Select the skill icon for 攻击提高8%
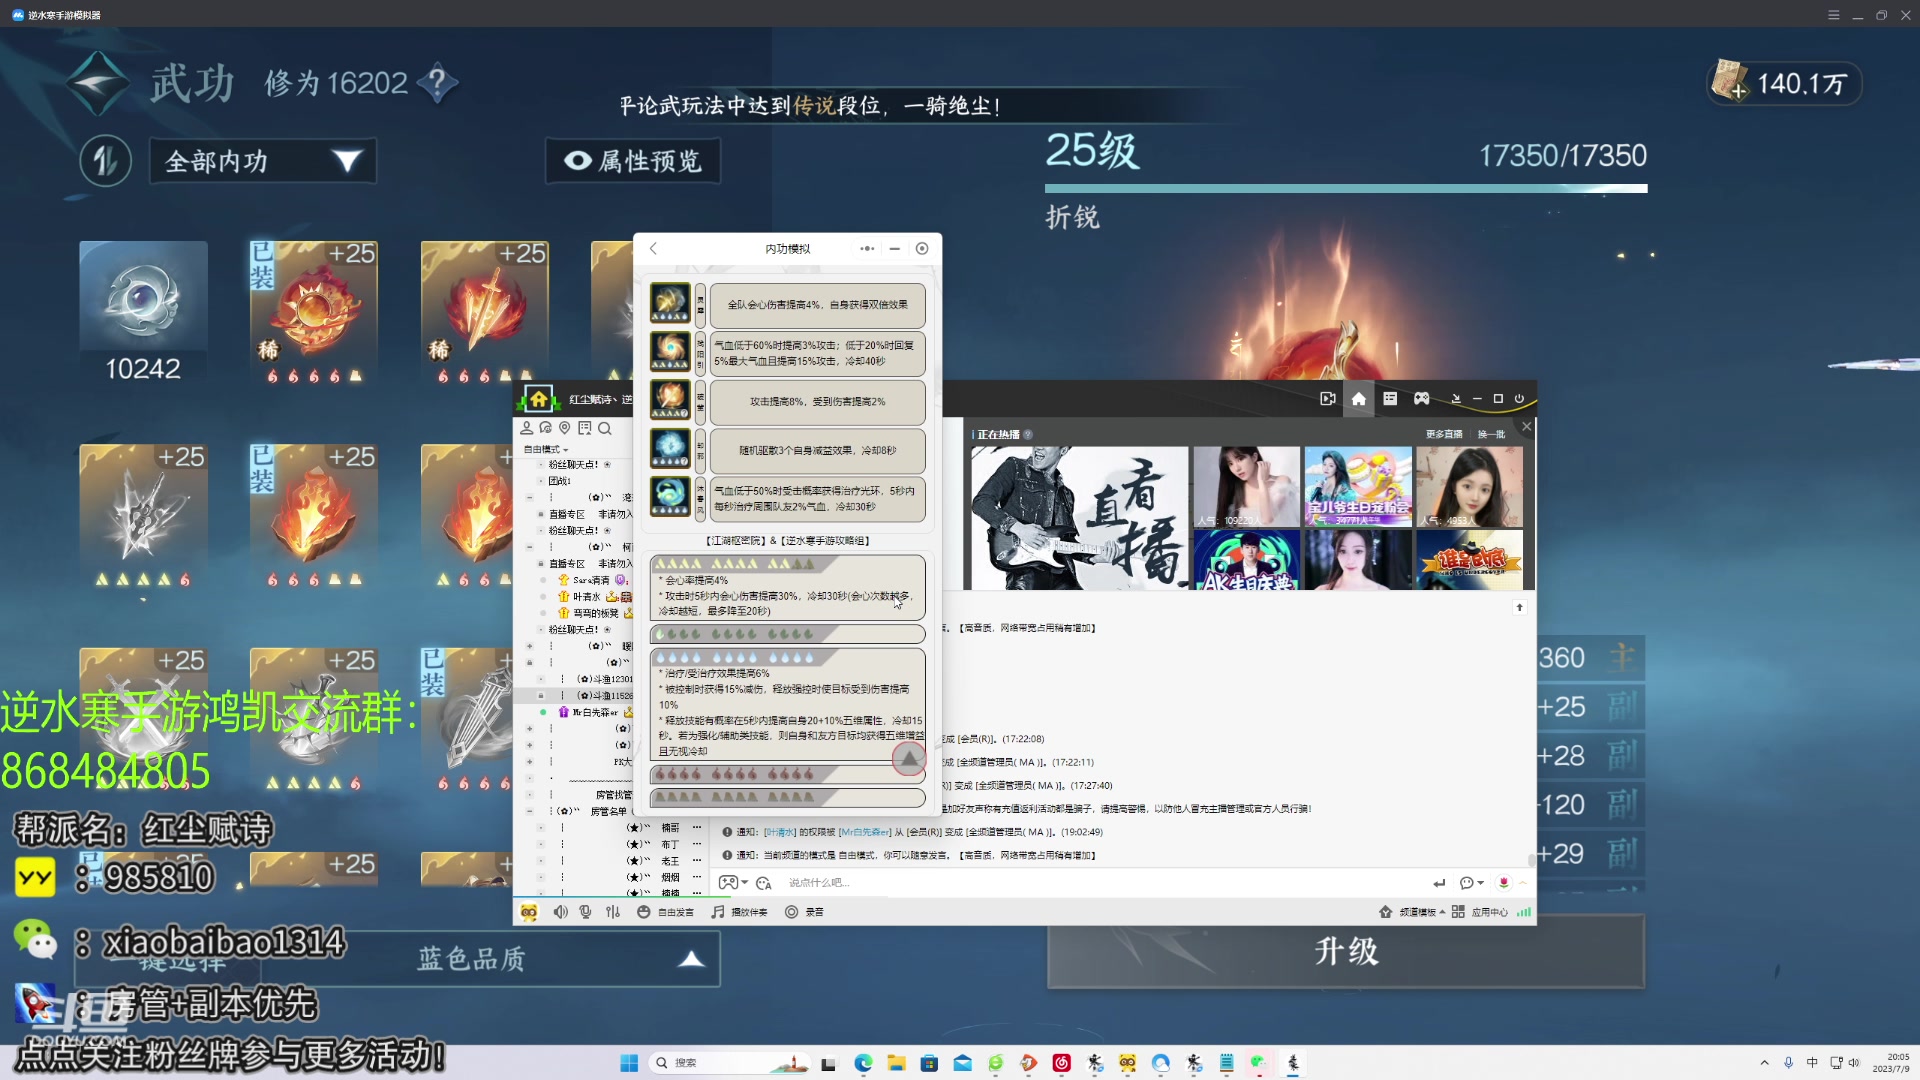Image resolution: width=1920 pixels, height=1080 pixels. click(x=670, y=400)
